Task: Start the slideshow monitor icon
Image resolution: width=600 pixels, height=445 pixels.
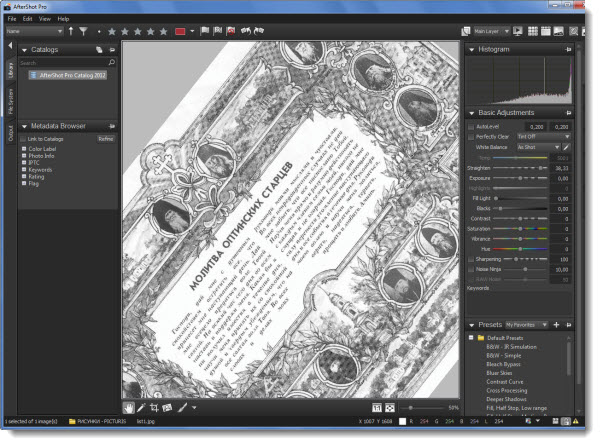Action: point(518,31)
